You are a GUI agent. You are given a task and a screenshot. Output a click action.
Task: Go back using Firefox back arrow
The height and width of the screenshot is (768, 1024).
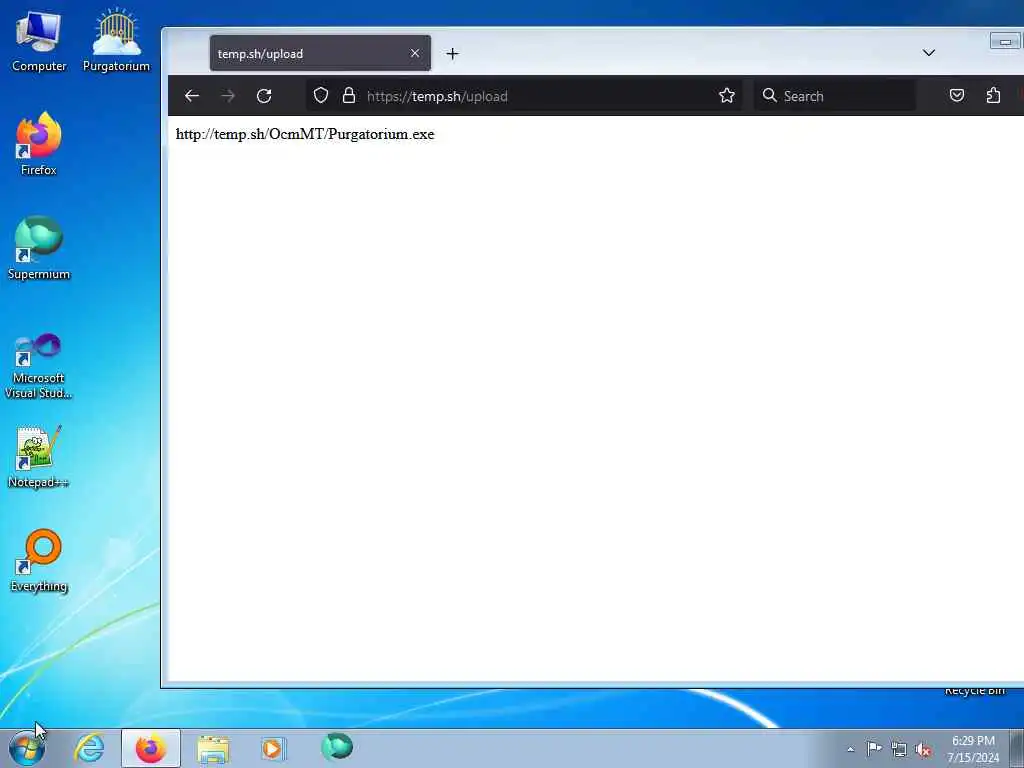click(191, 96)
